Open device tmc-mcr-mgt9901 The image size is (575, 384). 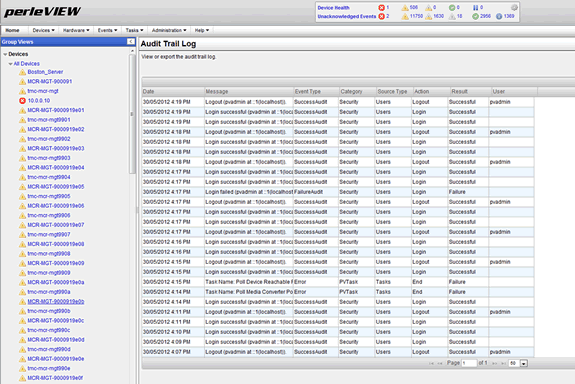[49, 120]
